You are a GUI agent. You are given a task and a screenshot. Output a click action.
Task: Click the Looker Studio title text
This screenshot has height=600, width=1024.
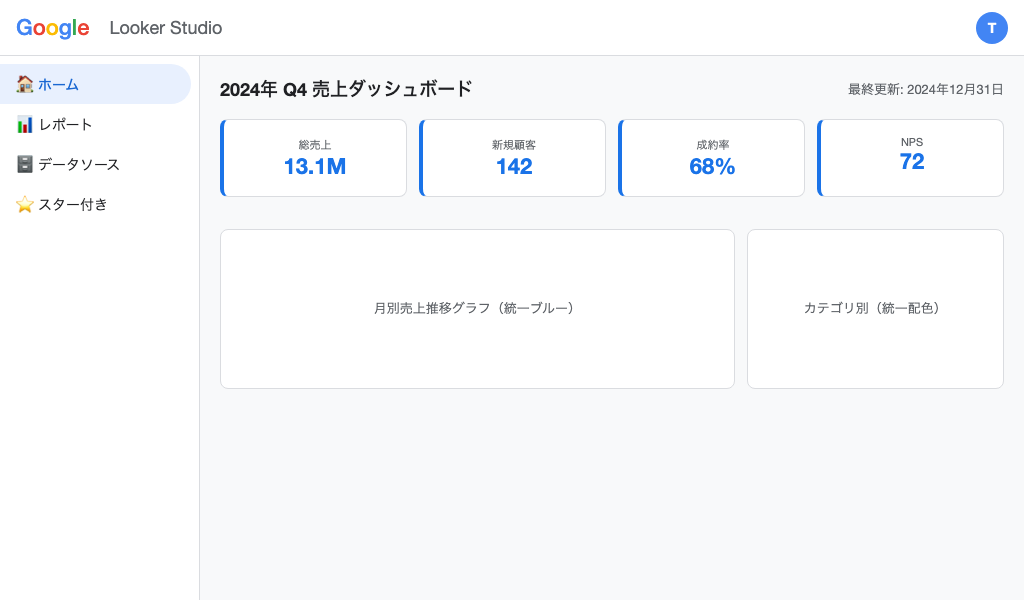point(166,28)
